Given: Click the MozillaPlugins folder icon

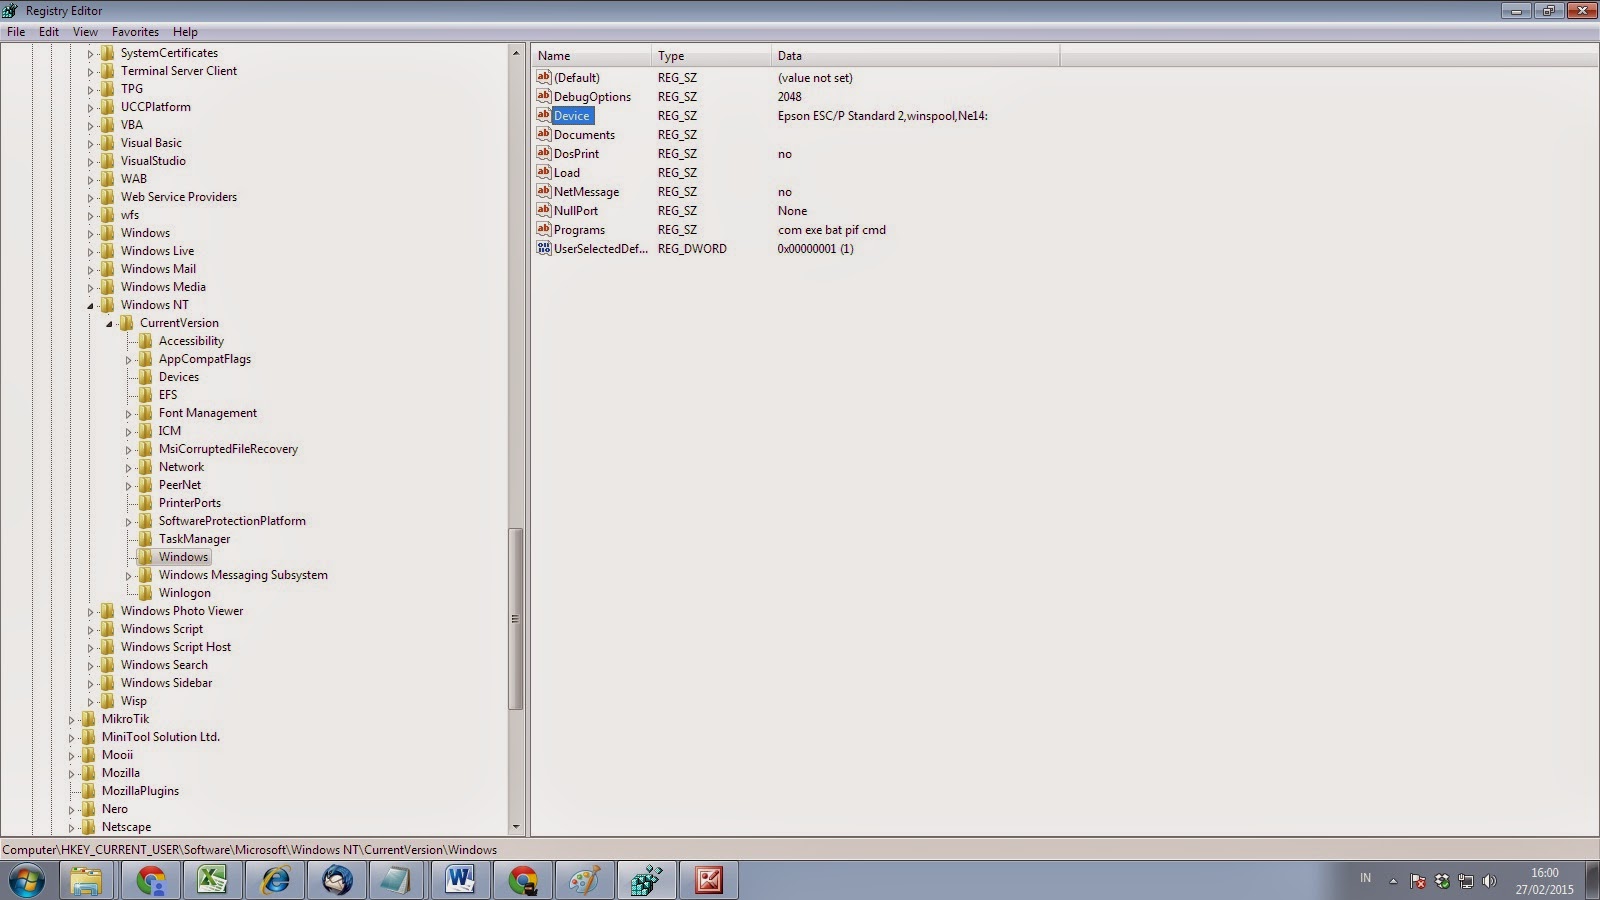Looking at the screenshot, I should pyautogui.click(x=89, y=791).
